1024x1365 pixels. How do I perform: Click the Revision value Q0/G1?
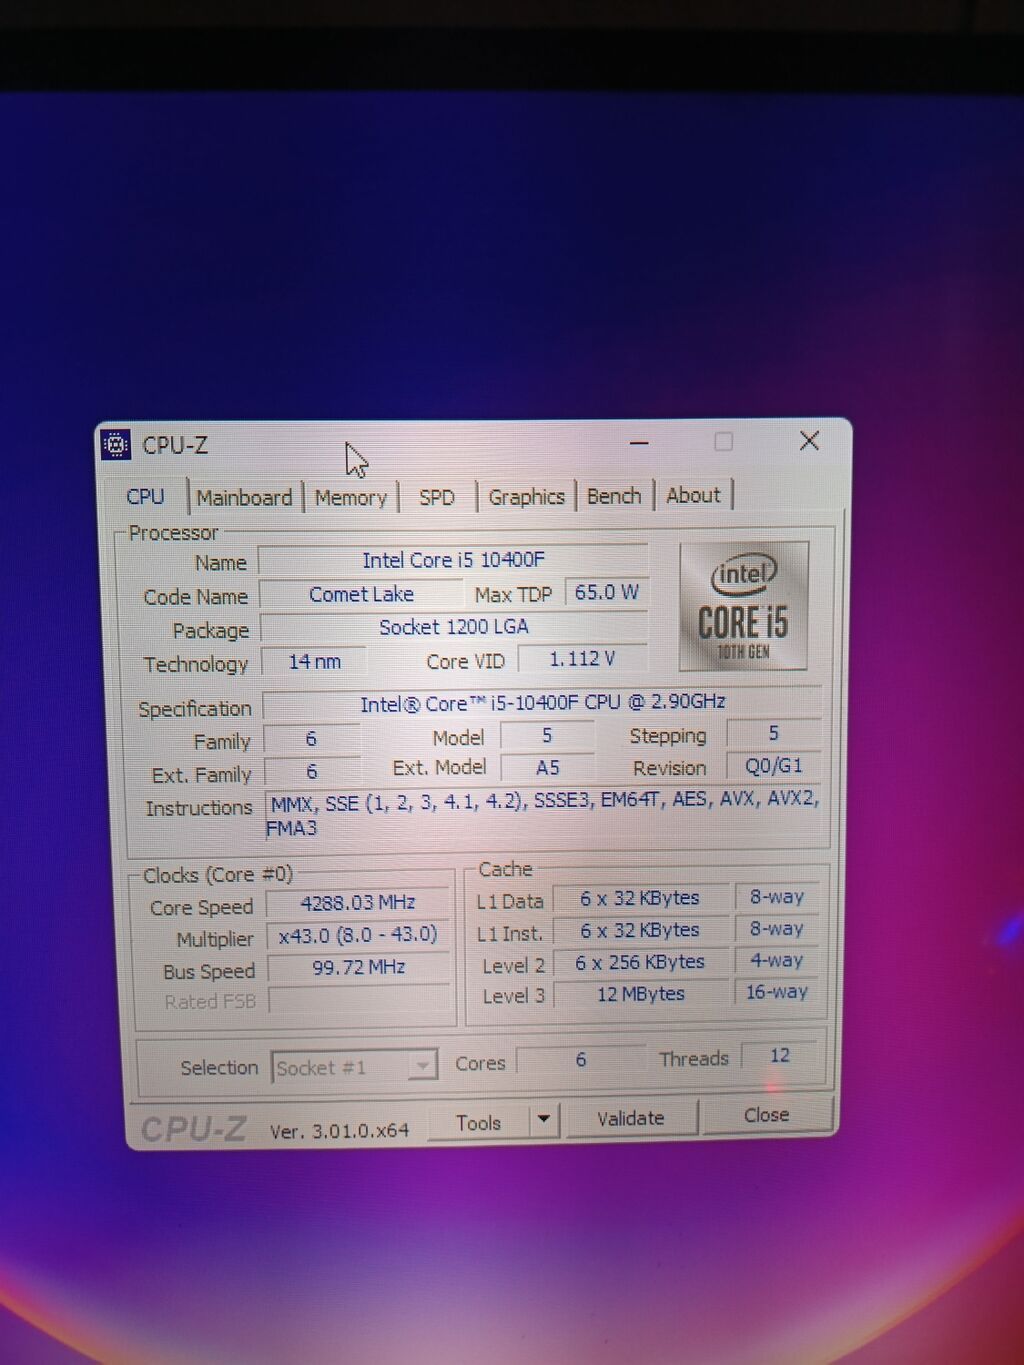774,766
